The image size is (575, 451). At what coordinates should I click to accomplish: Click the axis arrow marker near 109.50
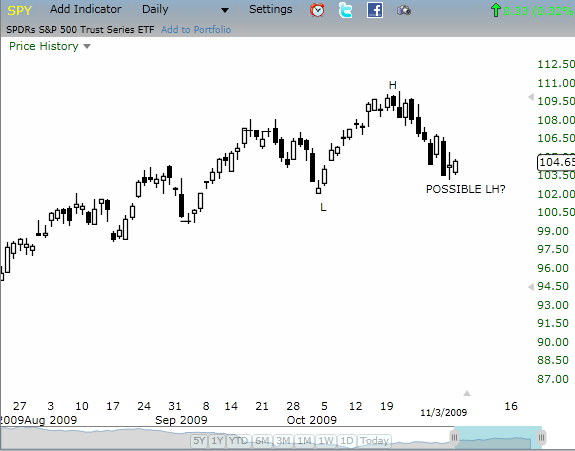point(531,97)
